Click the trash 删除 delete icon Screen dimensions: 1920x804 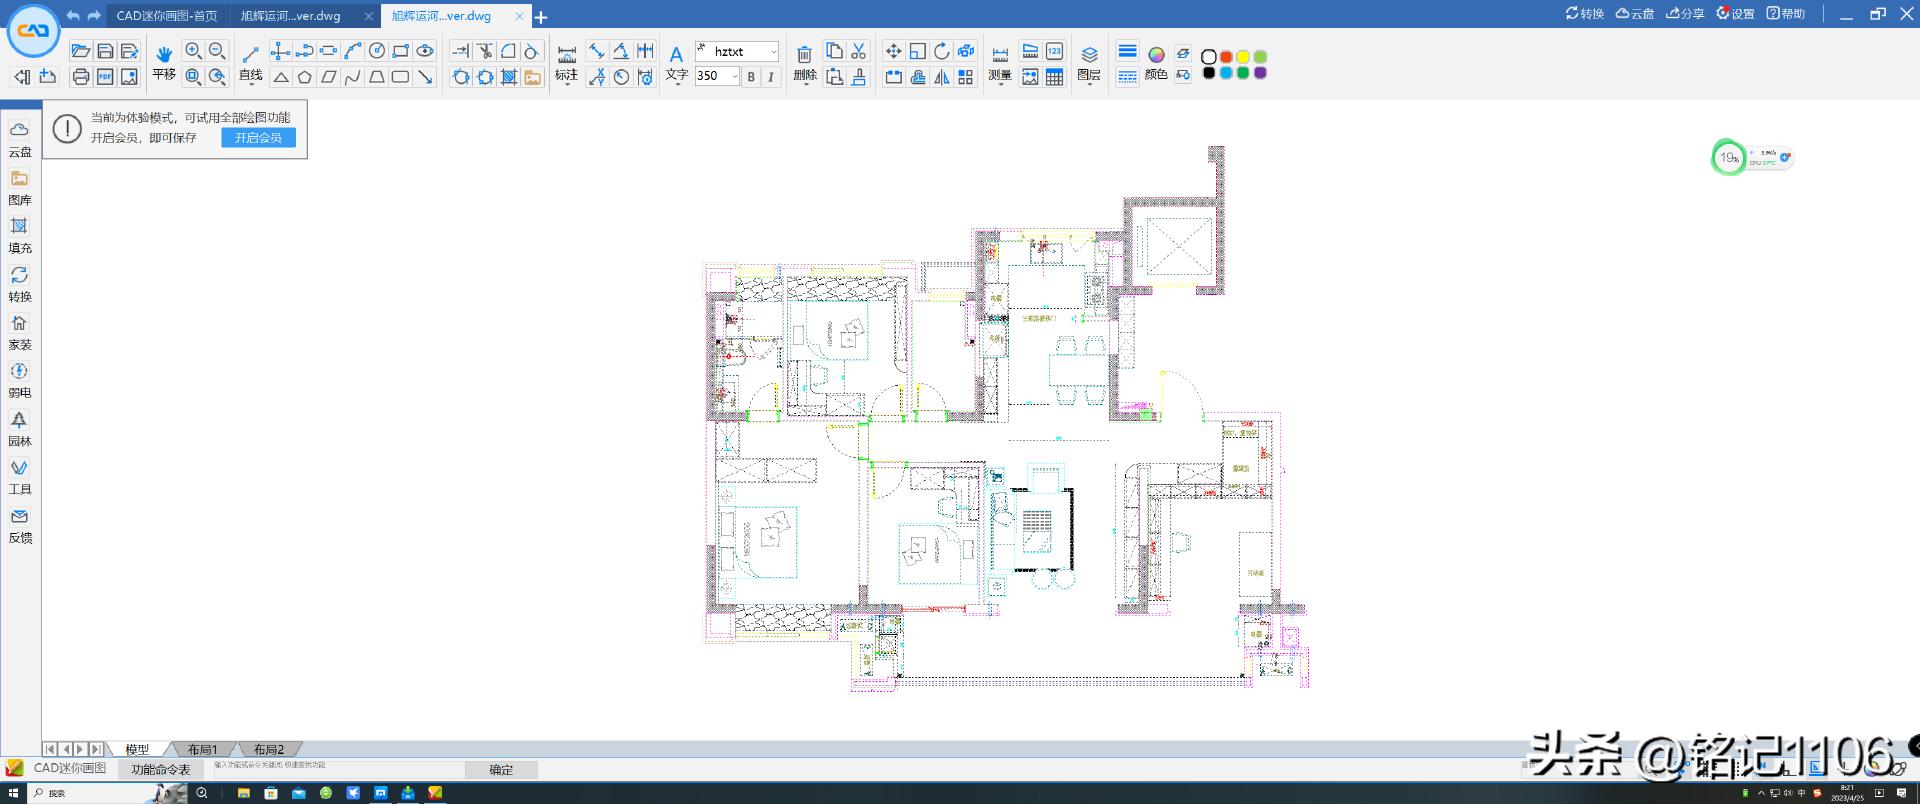pyautogui.click(x=804, y=55)
